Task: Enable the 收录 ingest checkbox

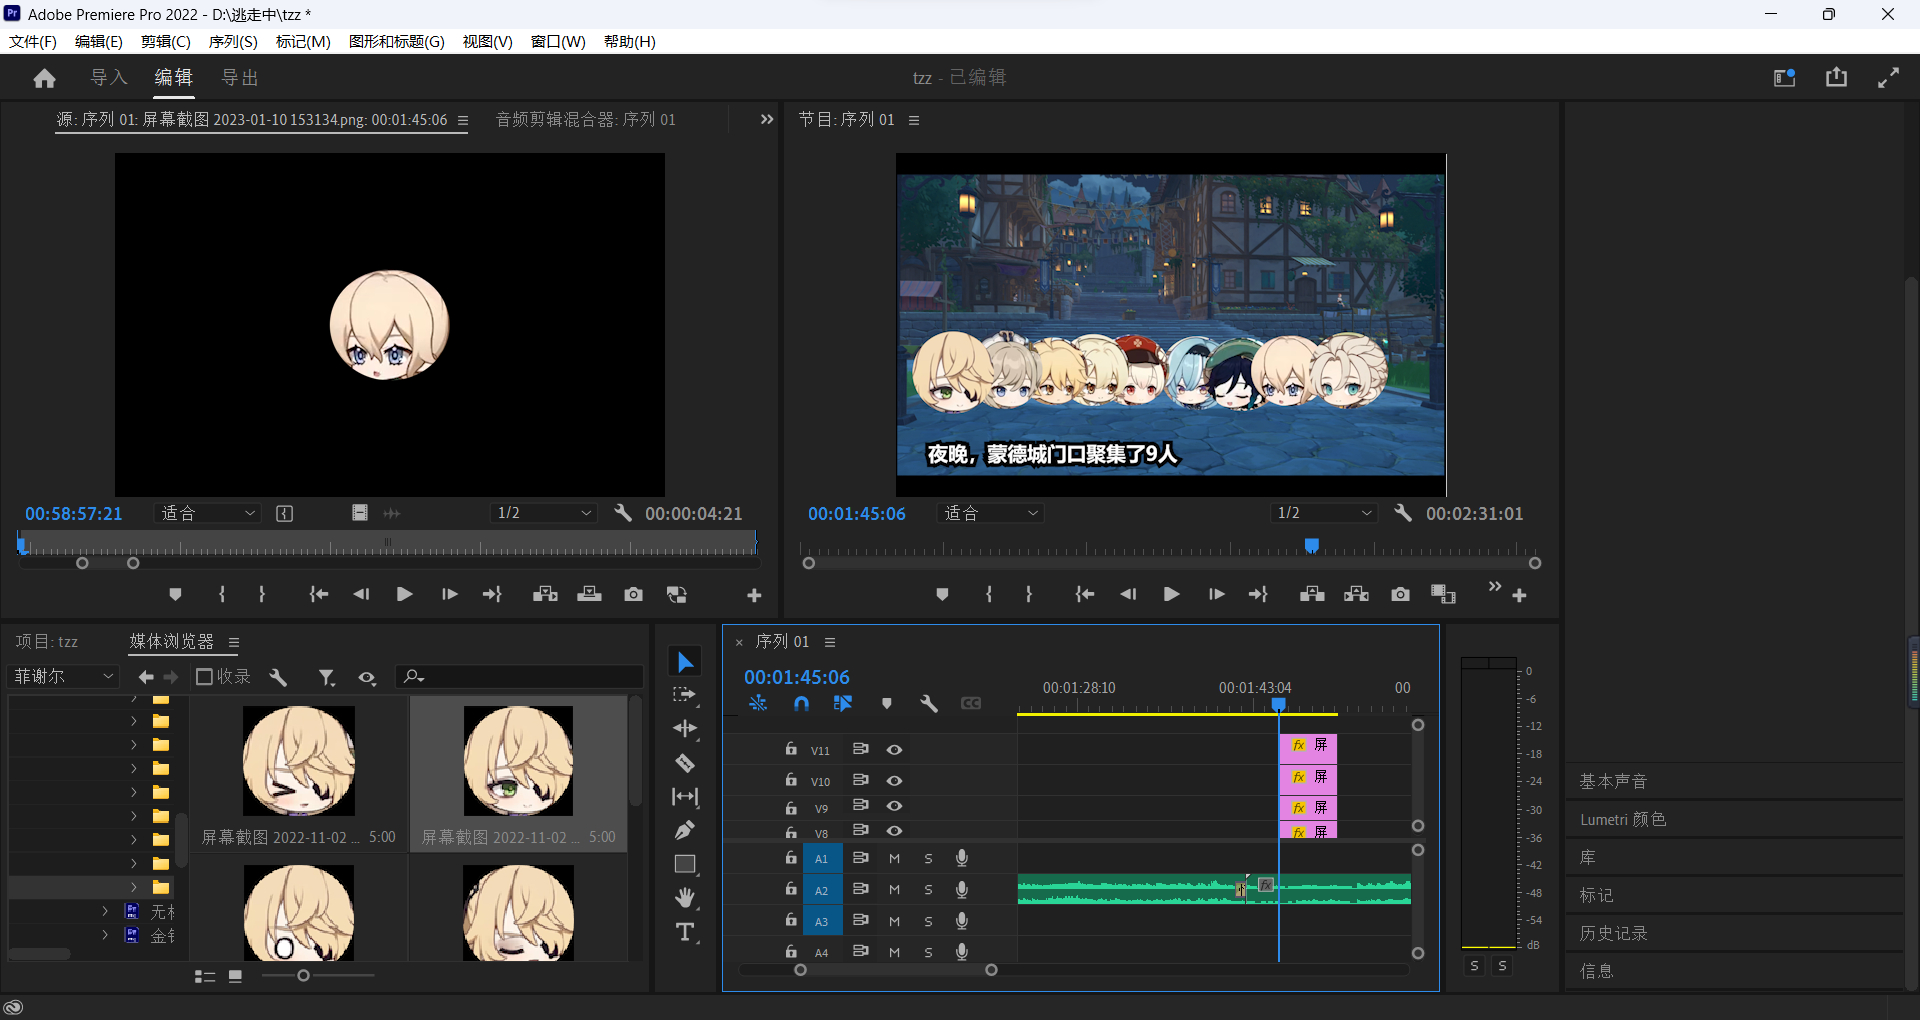Action: tap(204, 677)
